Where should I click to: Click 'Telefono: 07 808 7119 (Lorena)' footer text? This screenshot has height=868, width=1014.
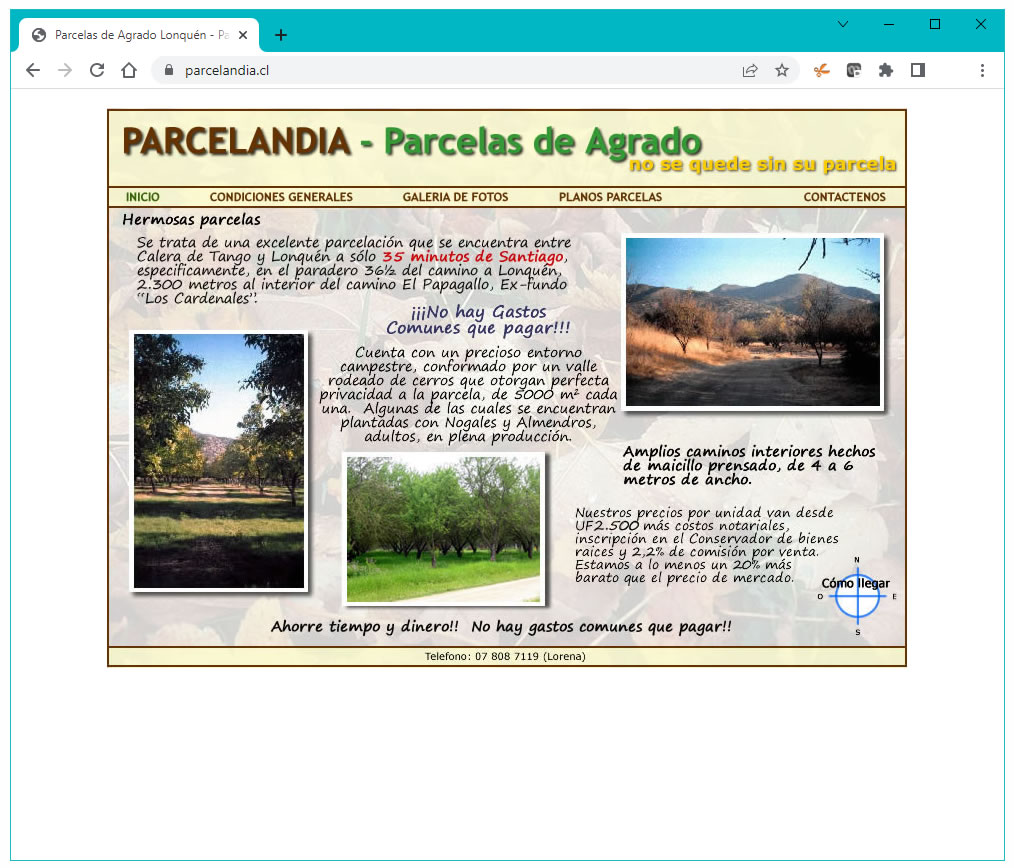[505, 656]
